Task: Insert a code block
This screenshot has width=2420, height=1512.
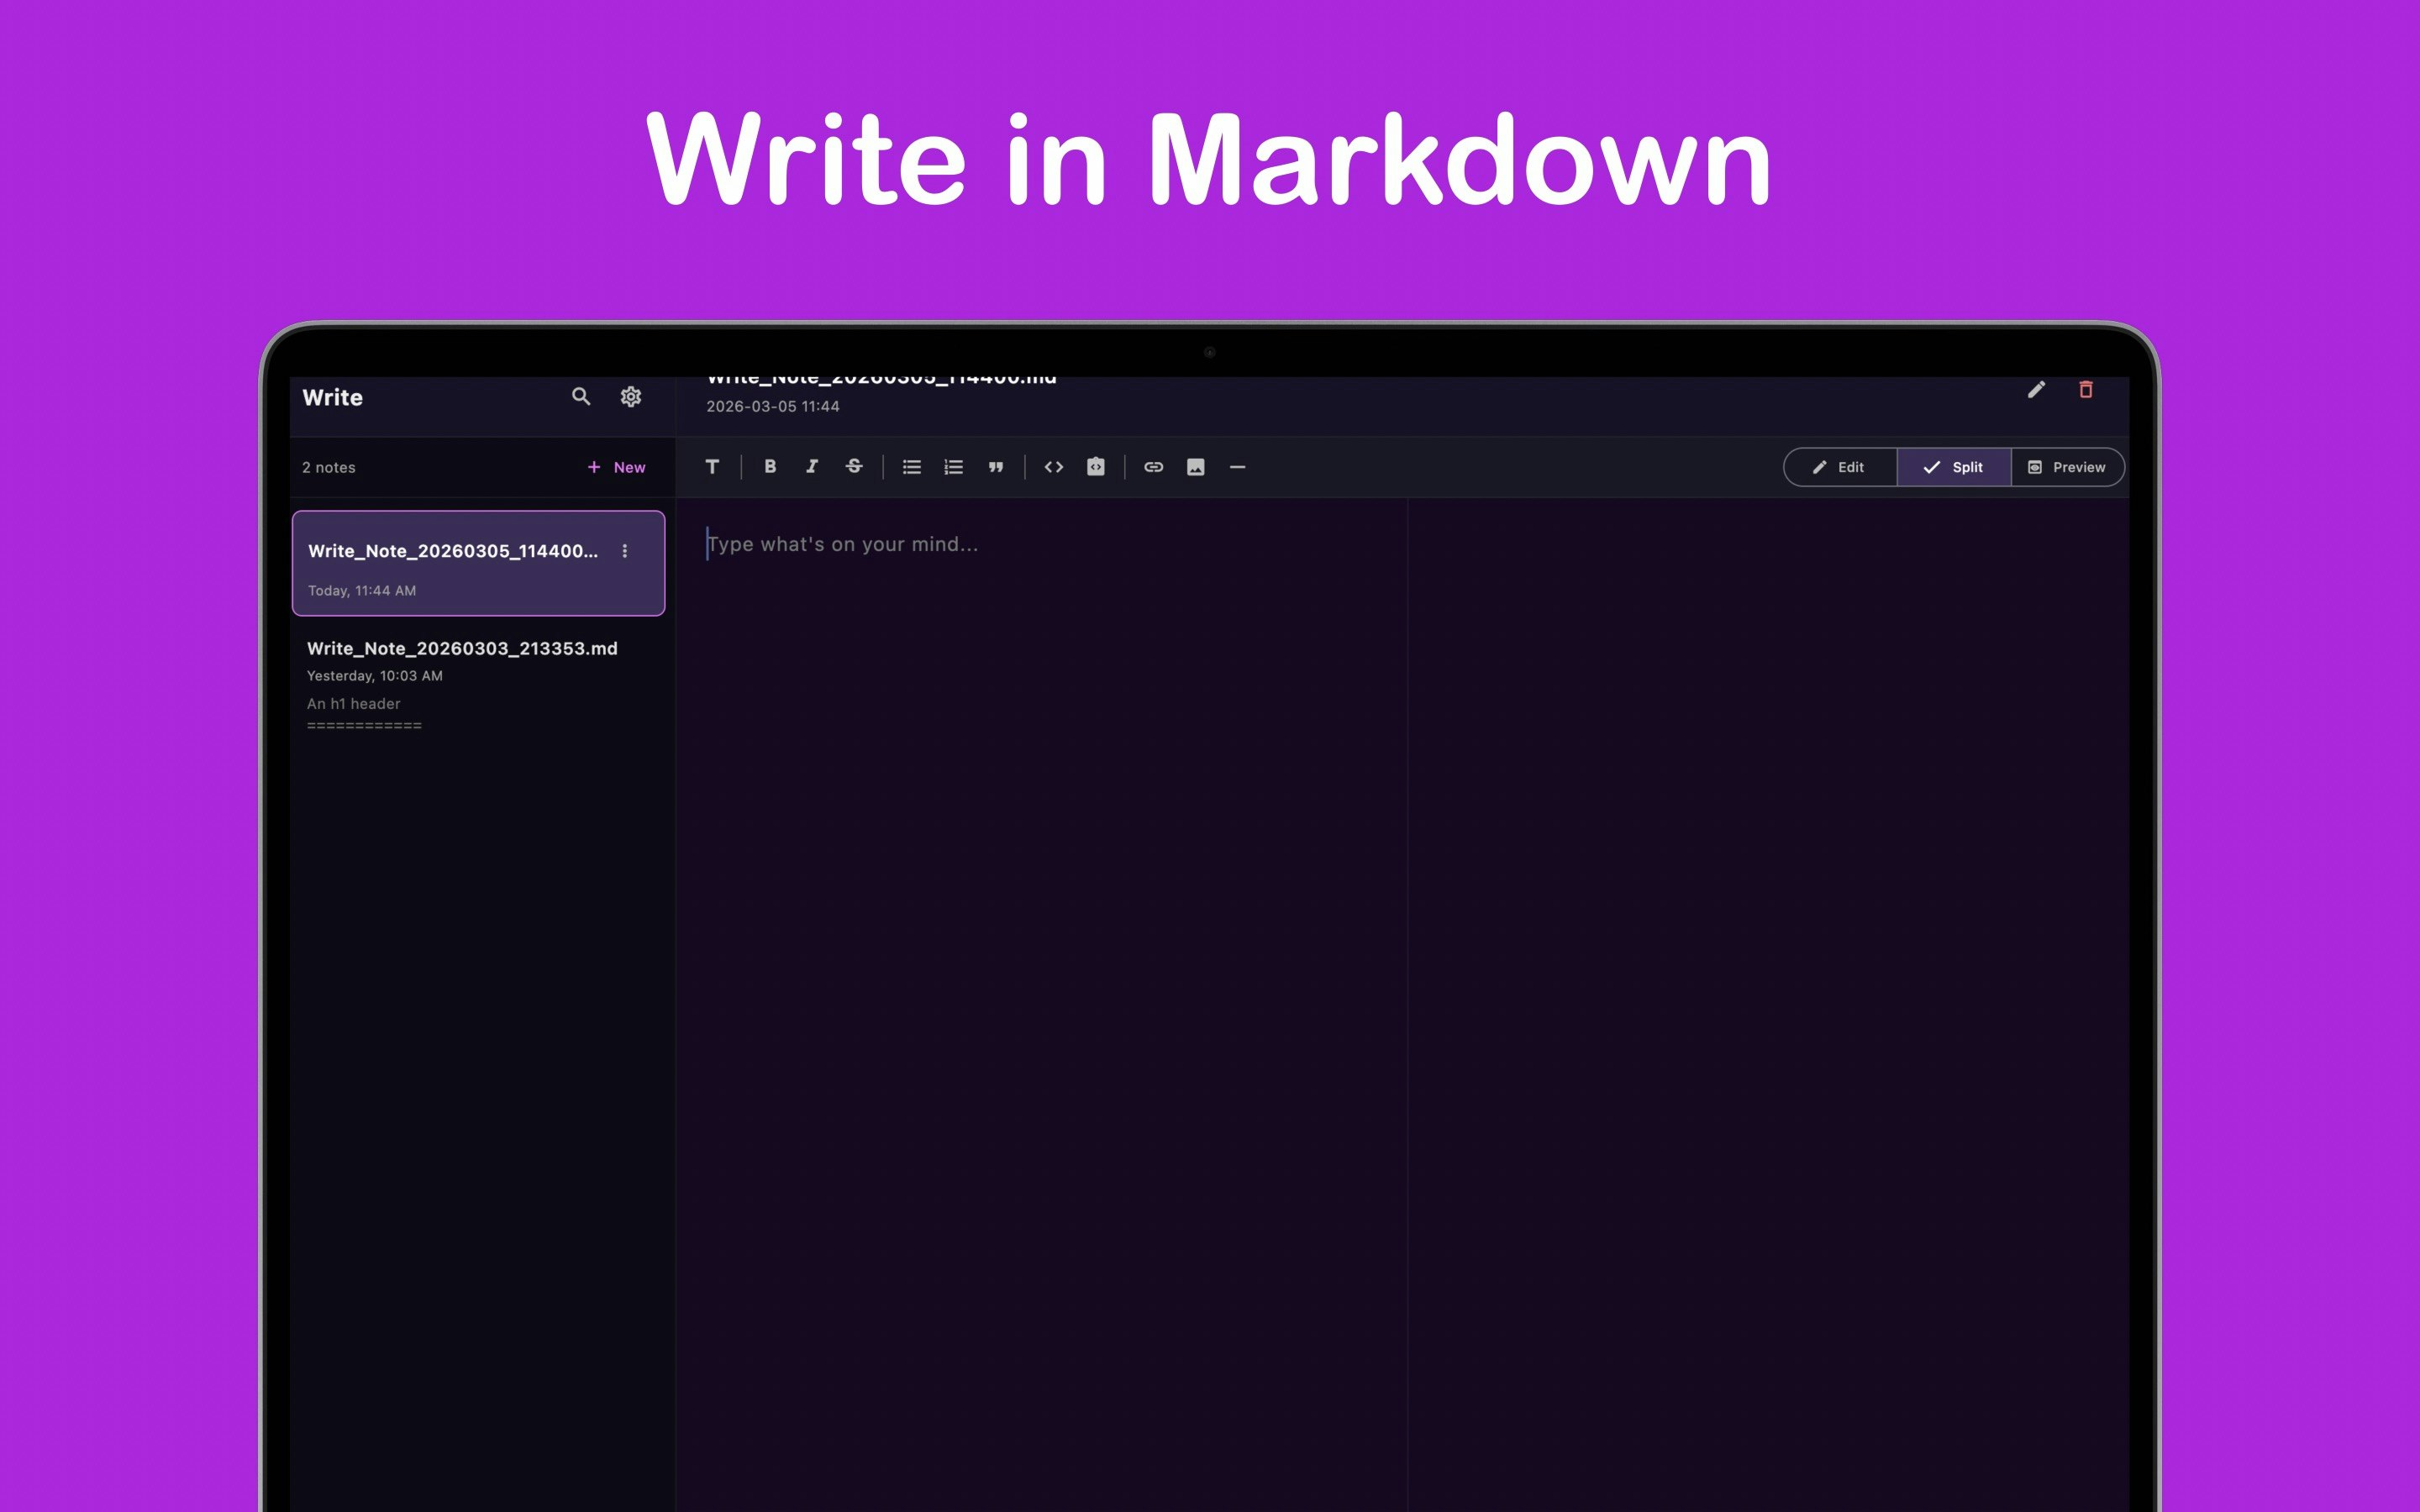Action: [1095, 467]
